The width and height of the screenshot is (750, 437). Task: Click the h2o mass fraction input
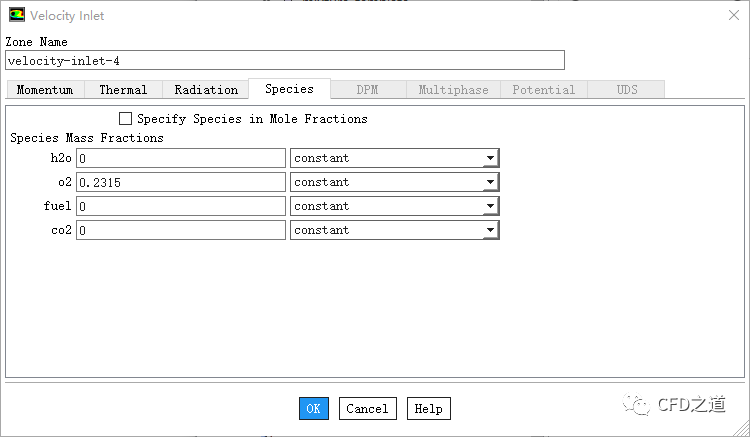[181, 158]
